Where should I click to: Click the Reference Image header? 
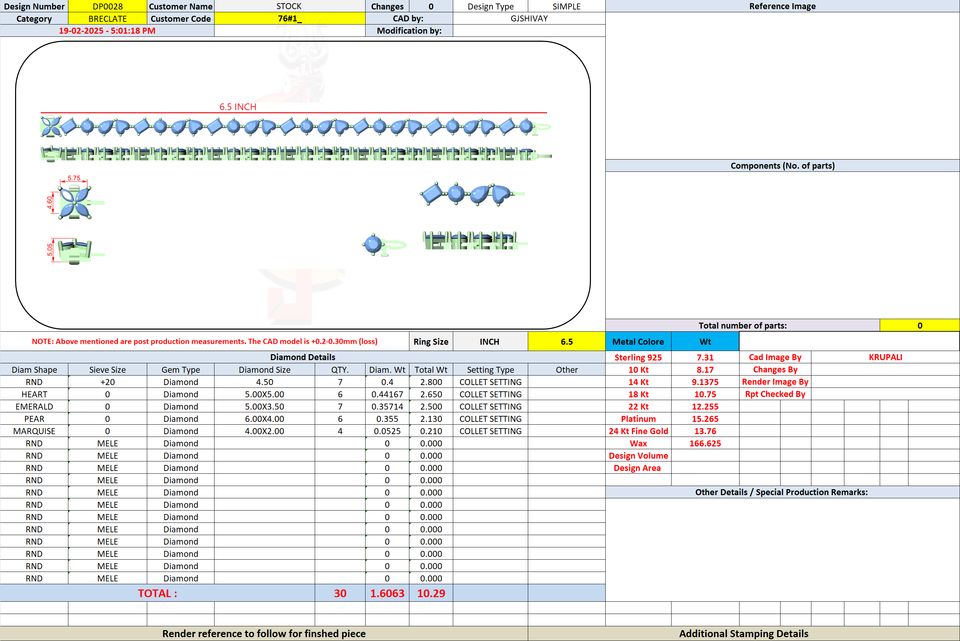click(x=782, y=6)
